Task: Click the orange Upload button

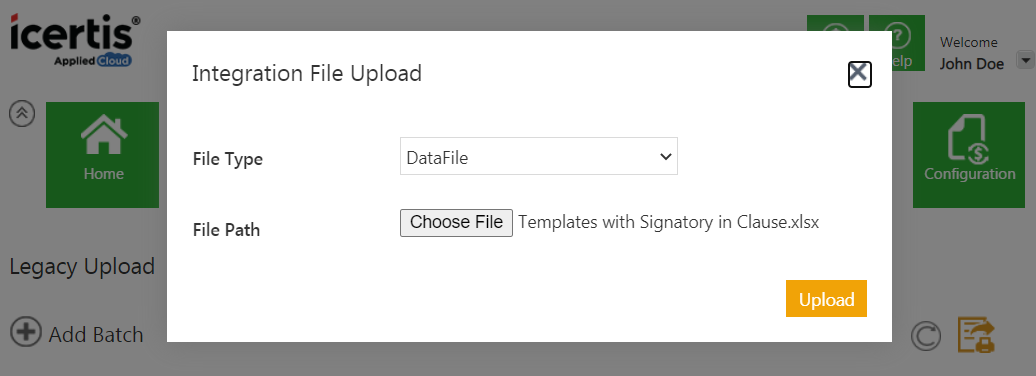Action: click(826, 299)
